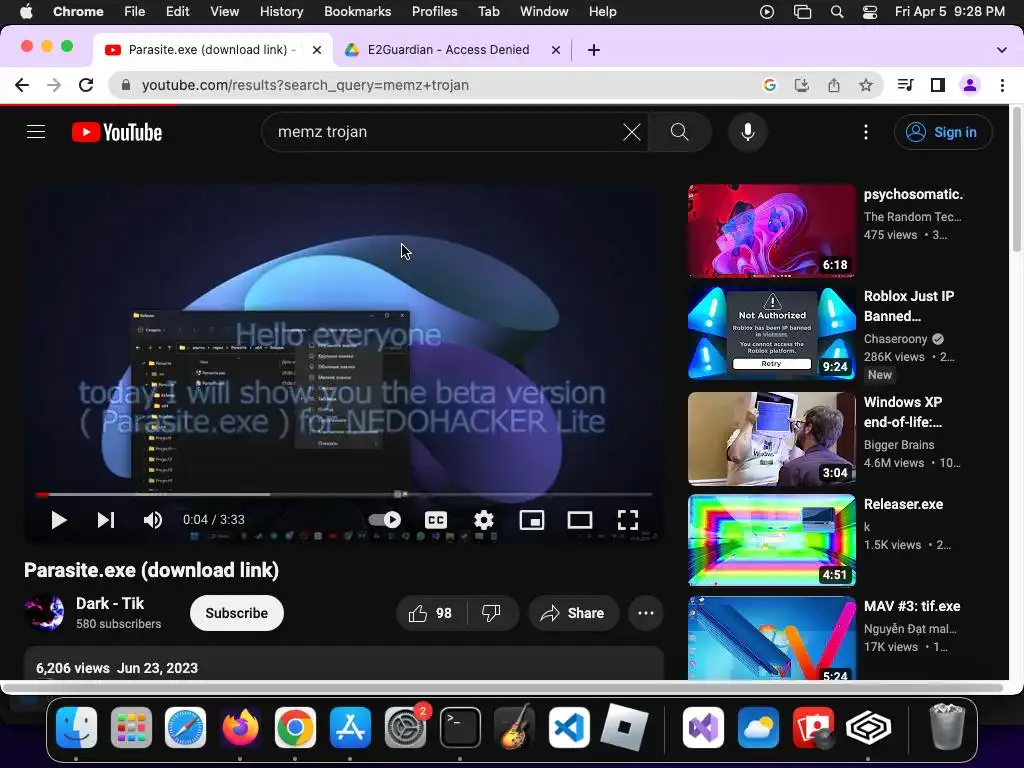Click the Chrome address bar URL
Image resolution: width=1024 pixels, height=768 pixels.
pyautogui.click(x=305, y=85)
